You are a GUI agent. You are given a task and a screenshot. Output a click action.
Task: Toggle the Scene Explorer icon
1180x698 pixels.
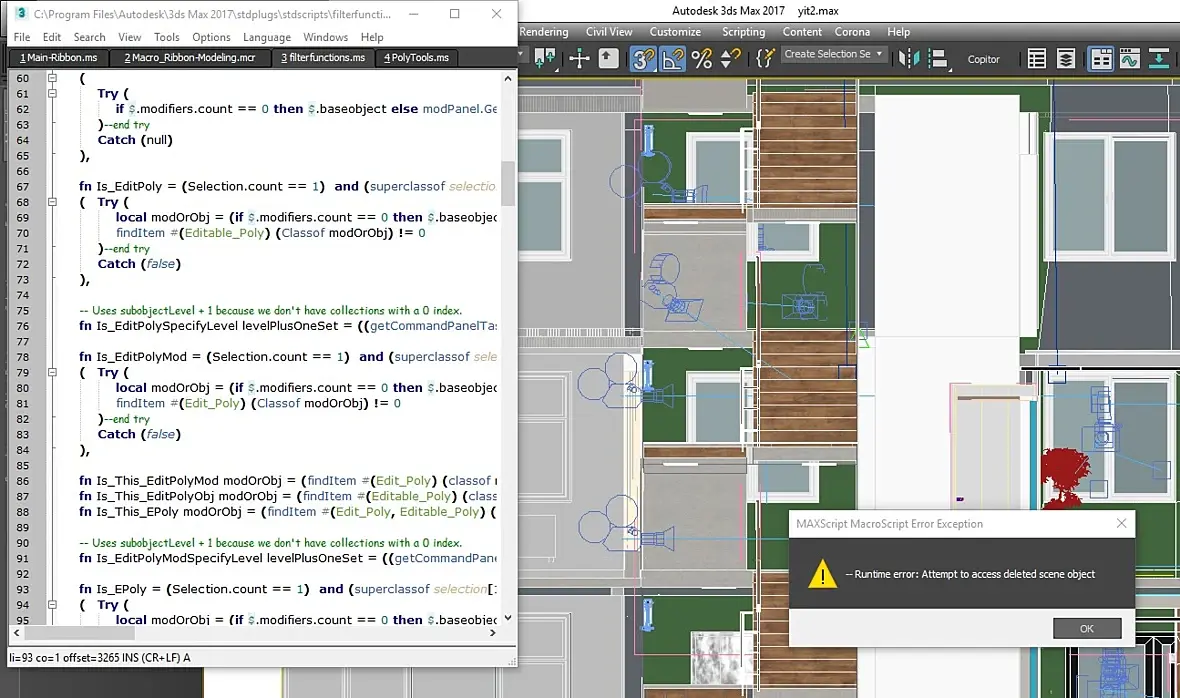[x=1037, y=59]
